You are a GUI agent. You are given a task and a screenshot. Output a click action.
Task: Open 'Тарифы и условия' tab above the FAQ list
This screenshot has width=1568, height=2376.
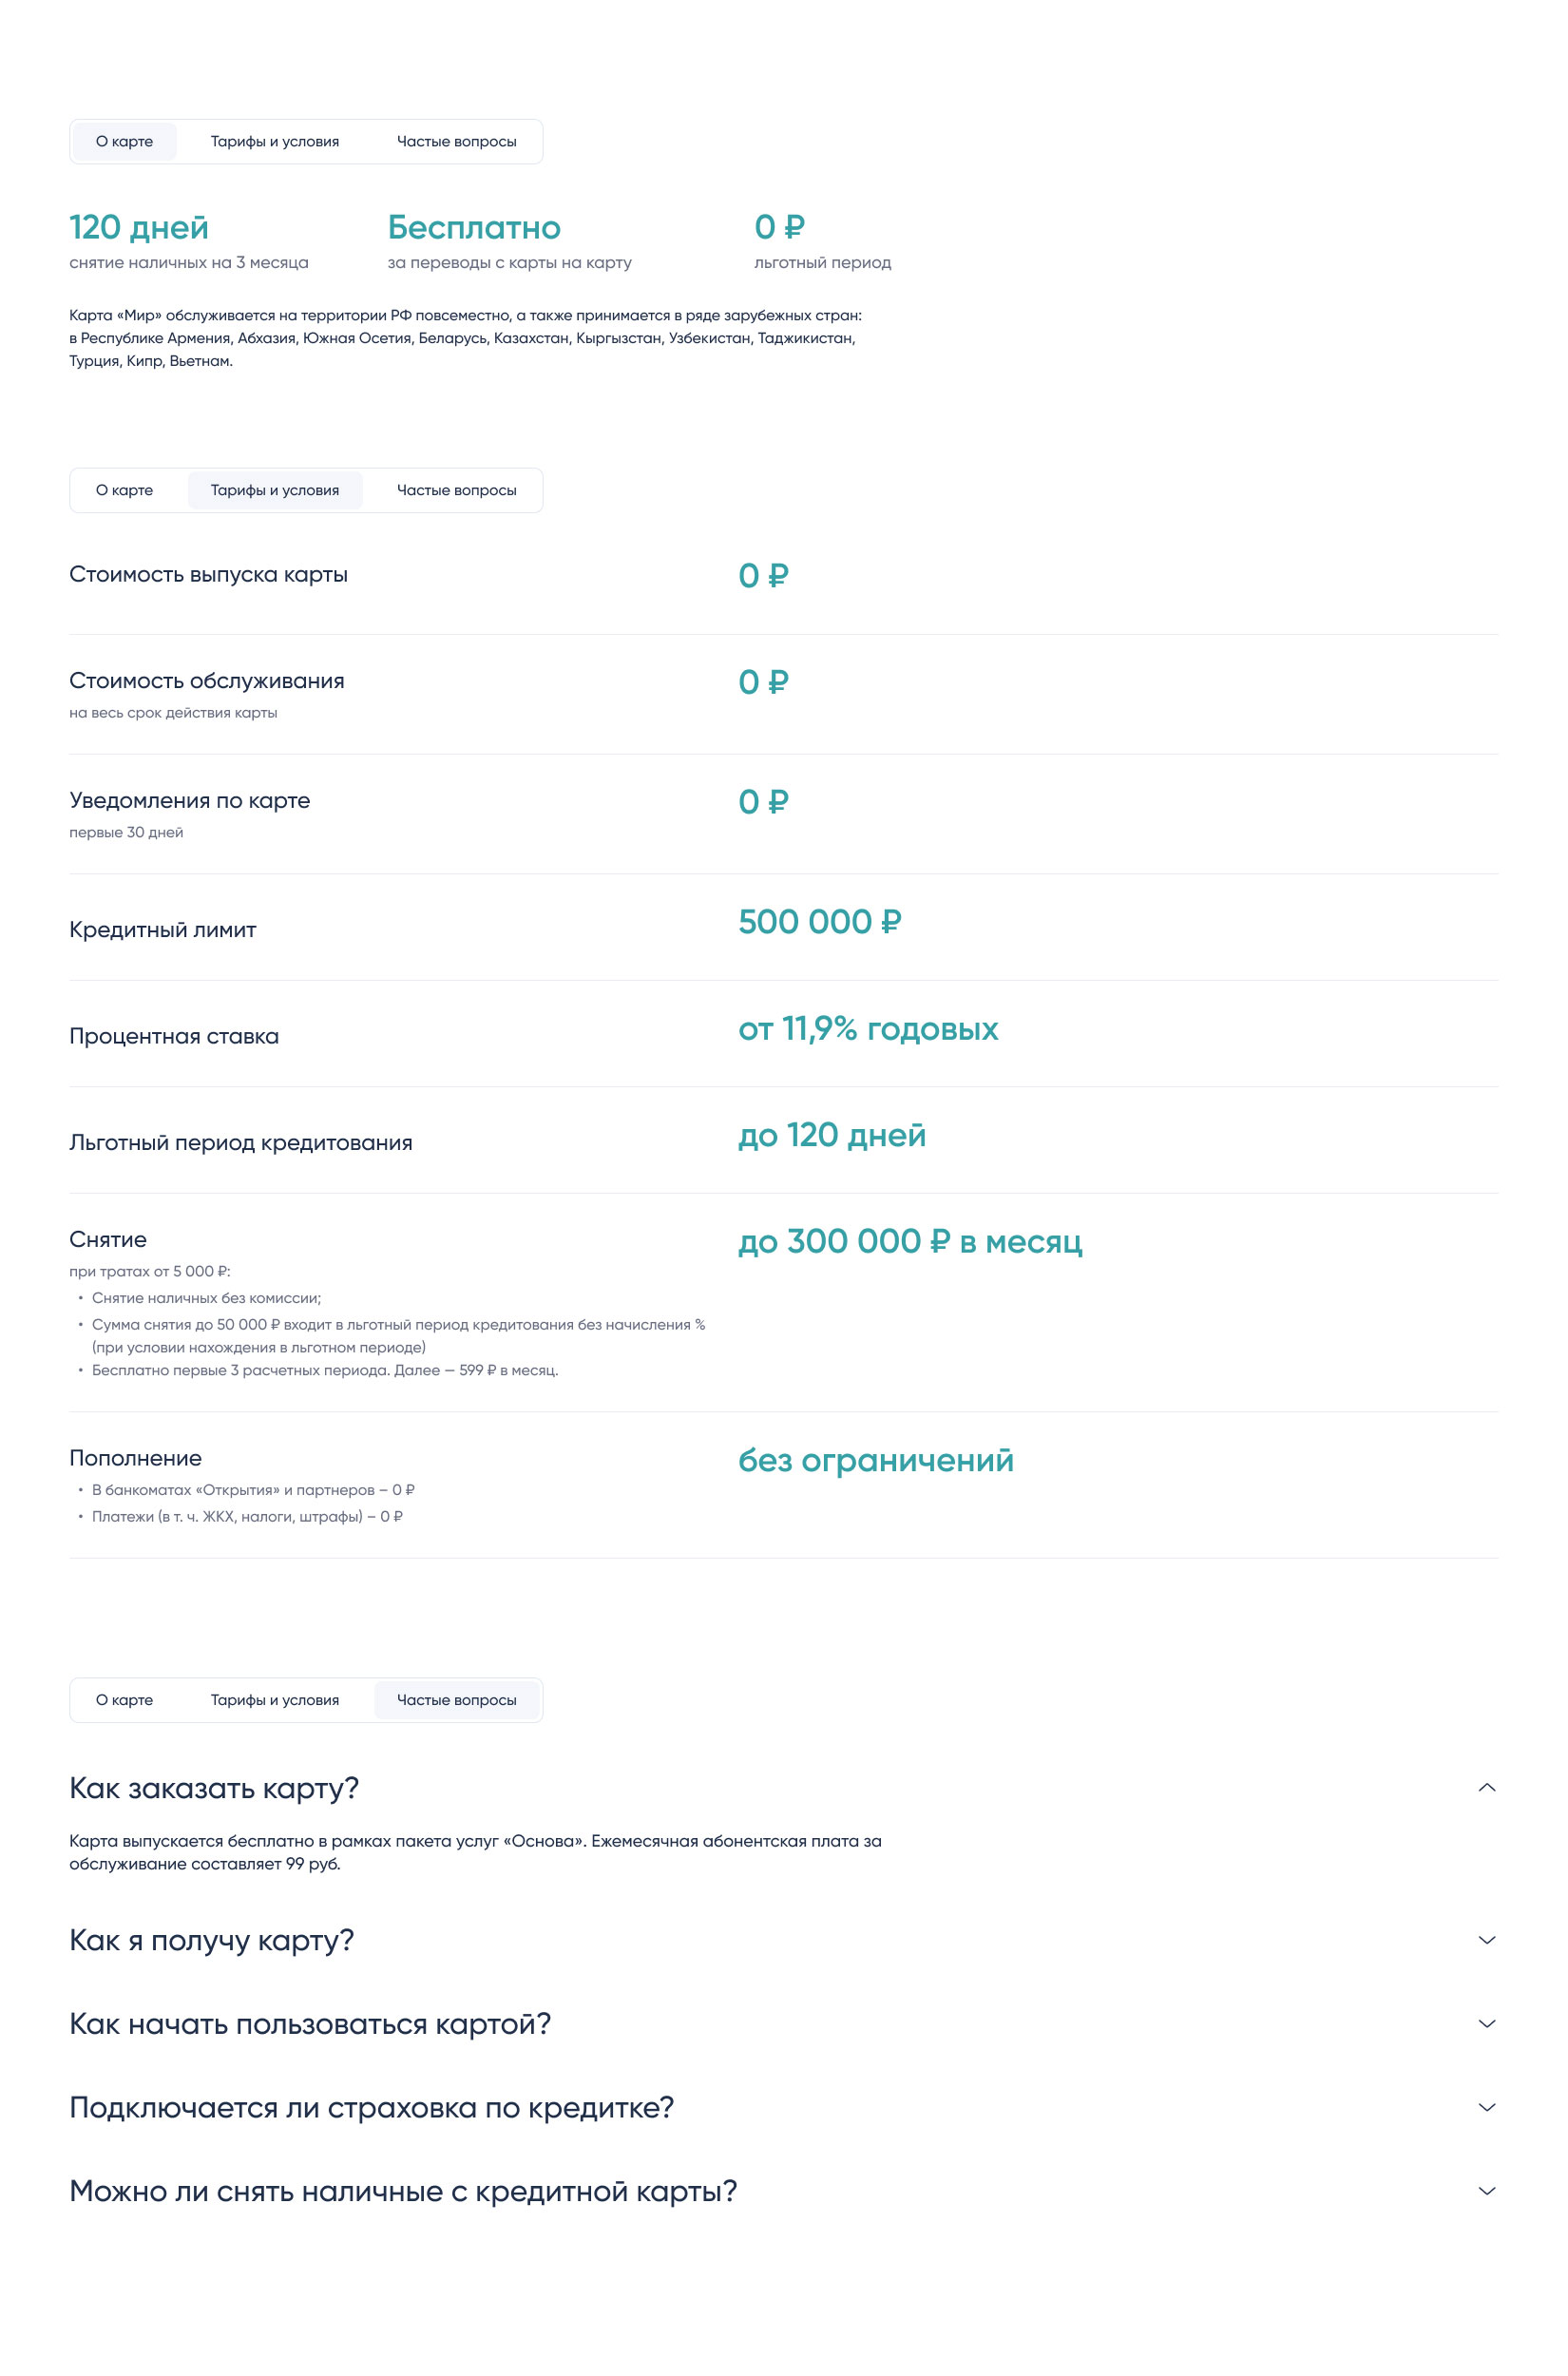(275, 1700)
